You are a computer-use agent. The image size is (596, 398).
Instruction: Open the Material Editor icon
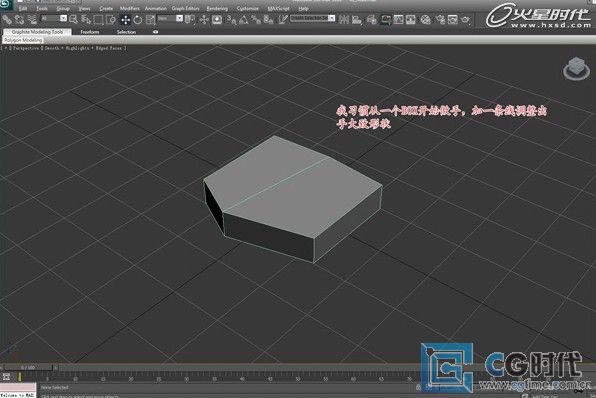(x=426, y=19)
